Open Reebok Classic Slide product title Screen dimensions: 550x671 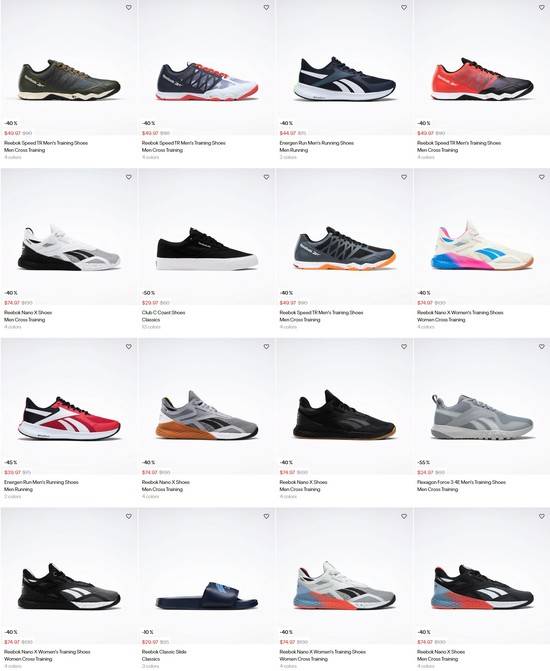164,652
